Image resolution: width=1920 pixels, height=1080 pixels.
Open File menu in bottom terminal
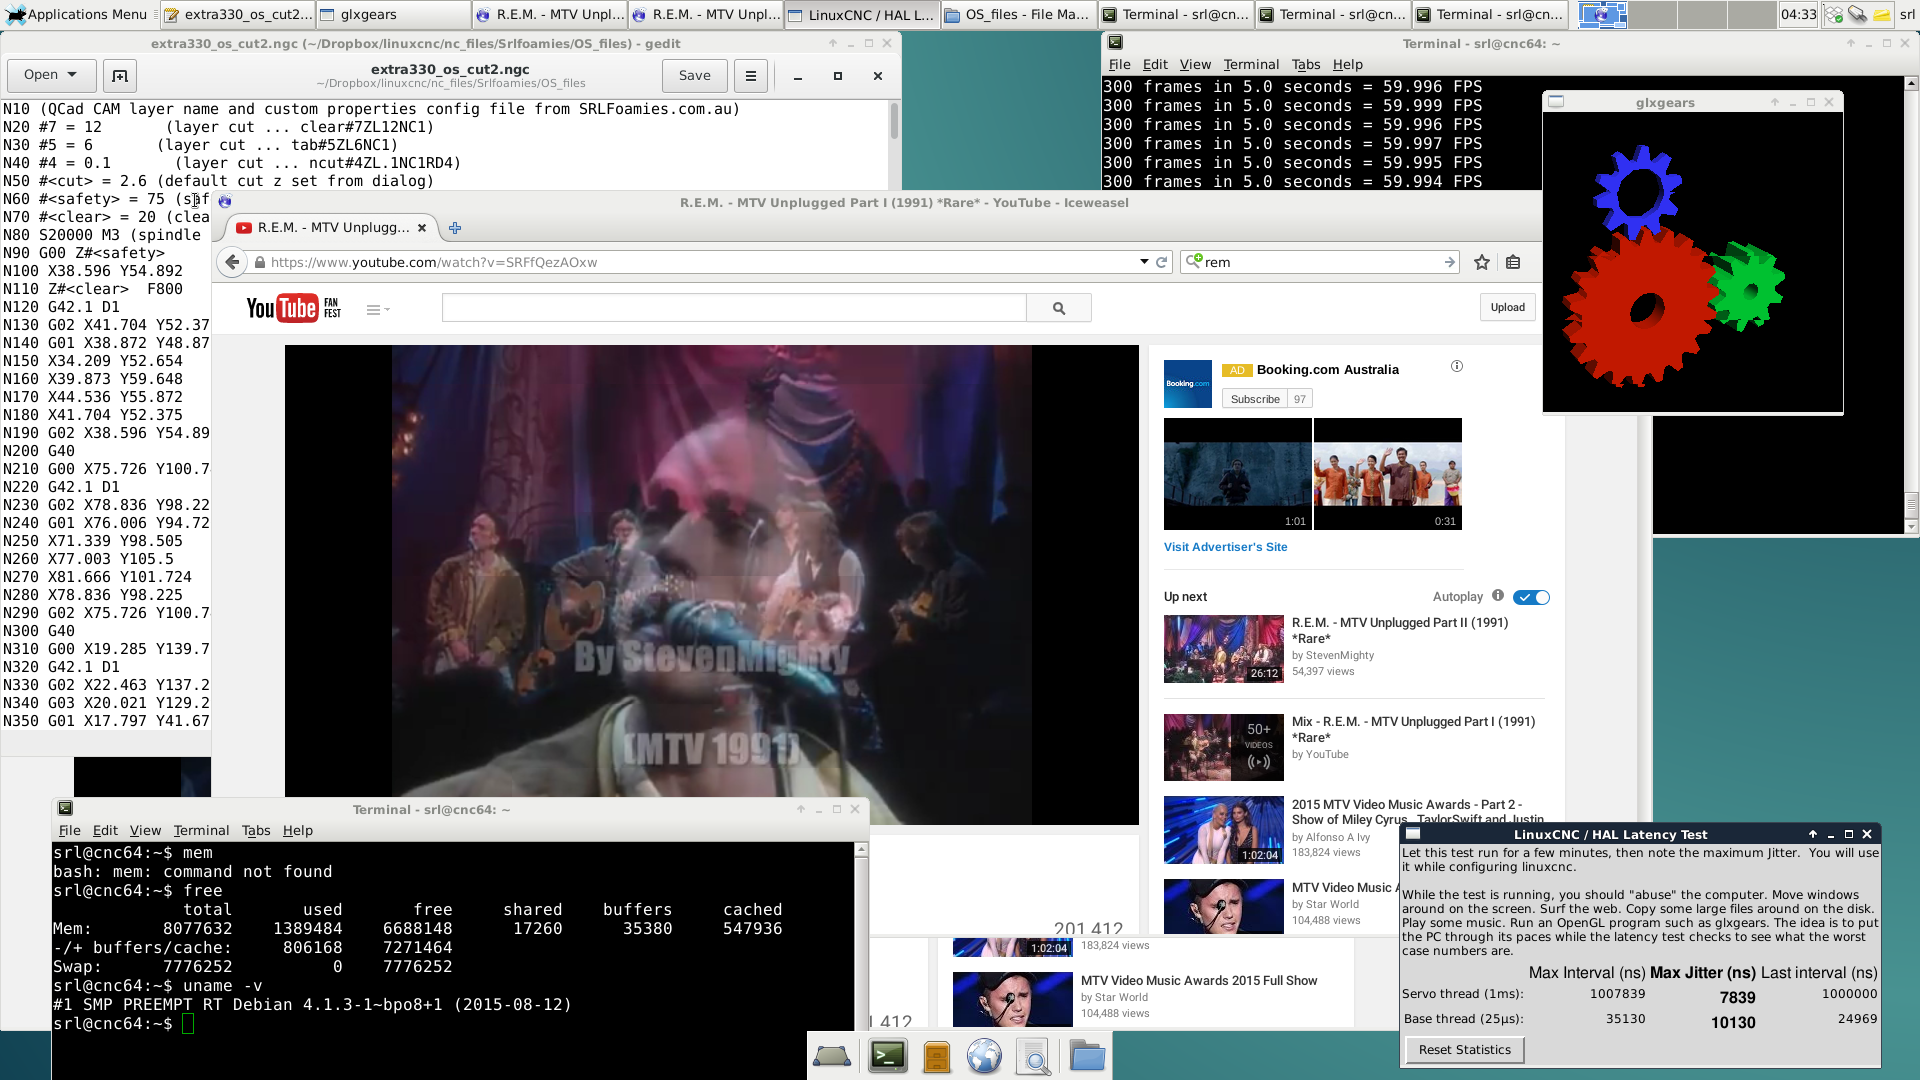(70, 830)
